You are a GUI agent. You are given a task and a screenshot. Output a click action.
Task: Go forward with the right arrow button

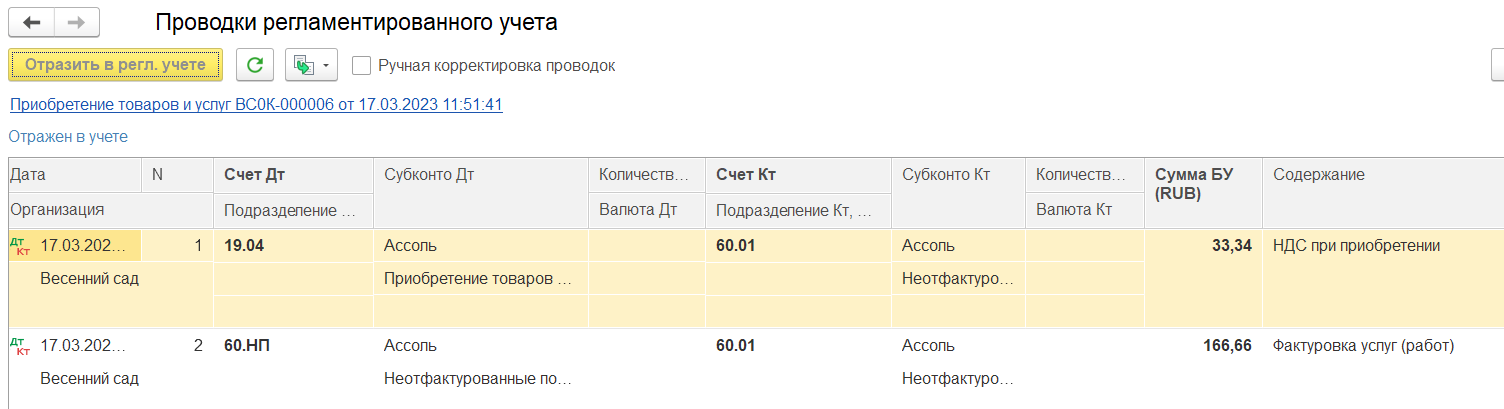[76, 23]
